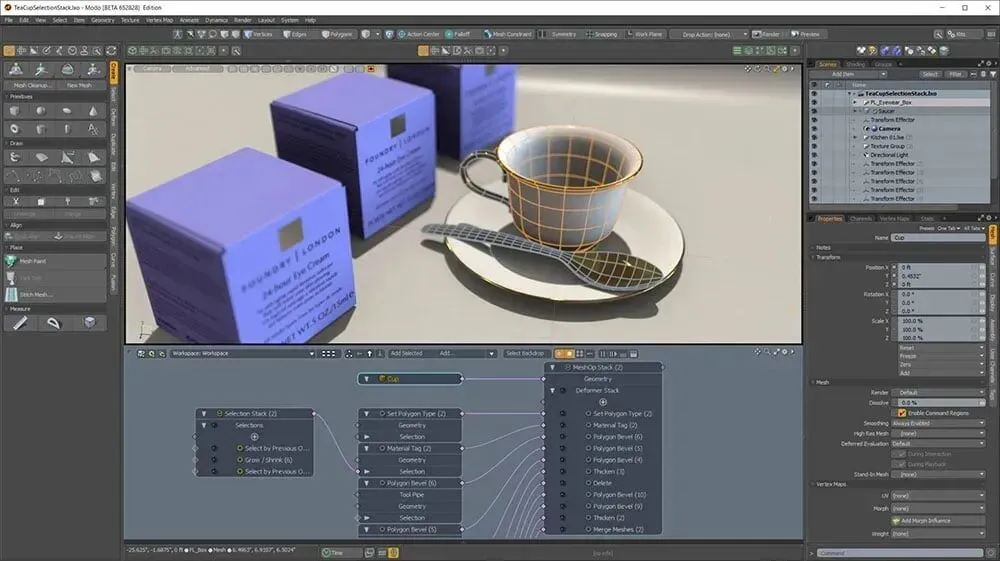Toggle visibility of the Camera item
The image size is (1000, 561).
[813, 128]
